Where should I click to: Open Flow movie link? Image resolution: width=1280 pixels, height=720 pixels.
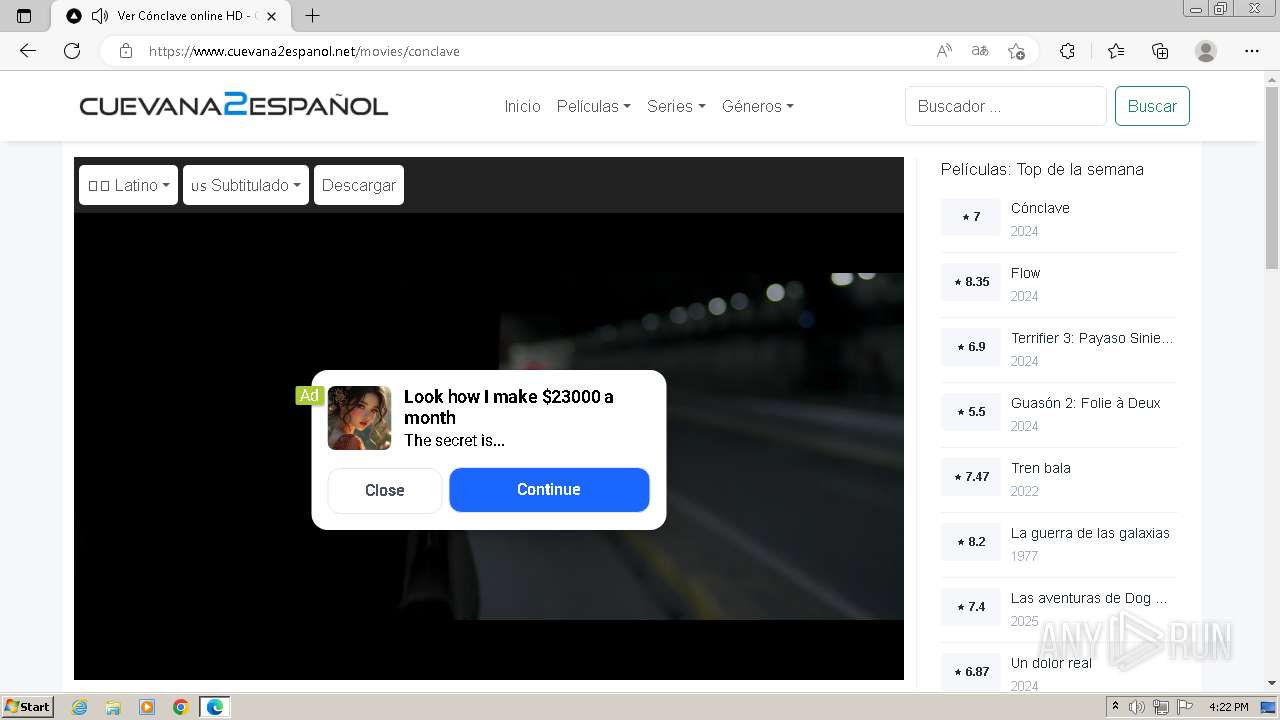tap(1025, 273)
